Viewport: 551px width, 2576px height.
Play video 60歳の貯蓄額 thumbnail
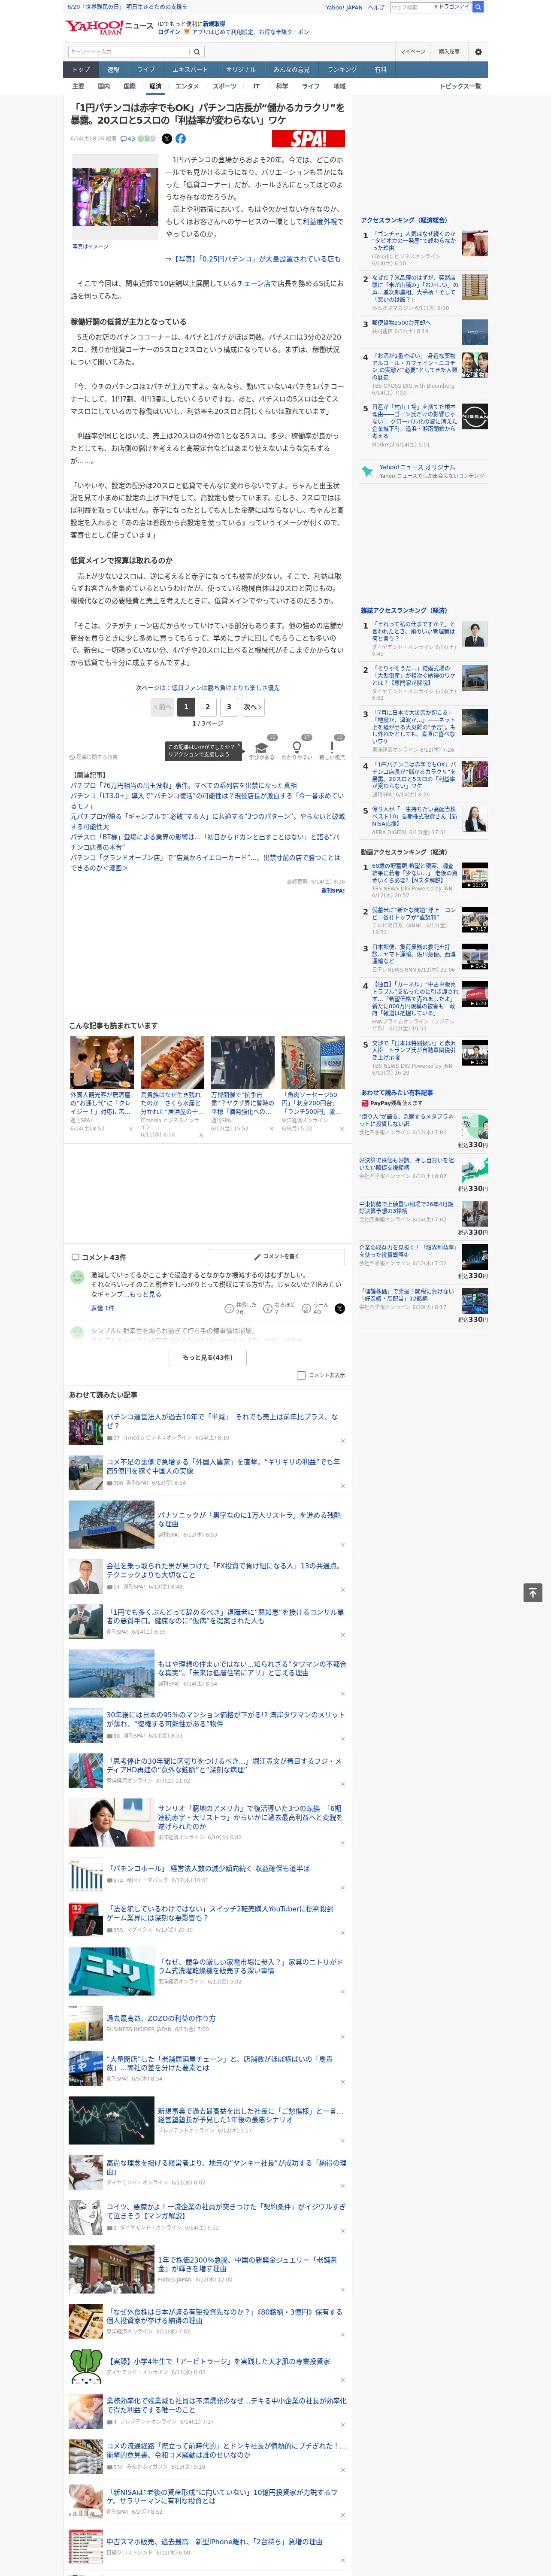pyautogui.click(x=475, y=875)
